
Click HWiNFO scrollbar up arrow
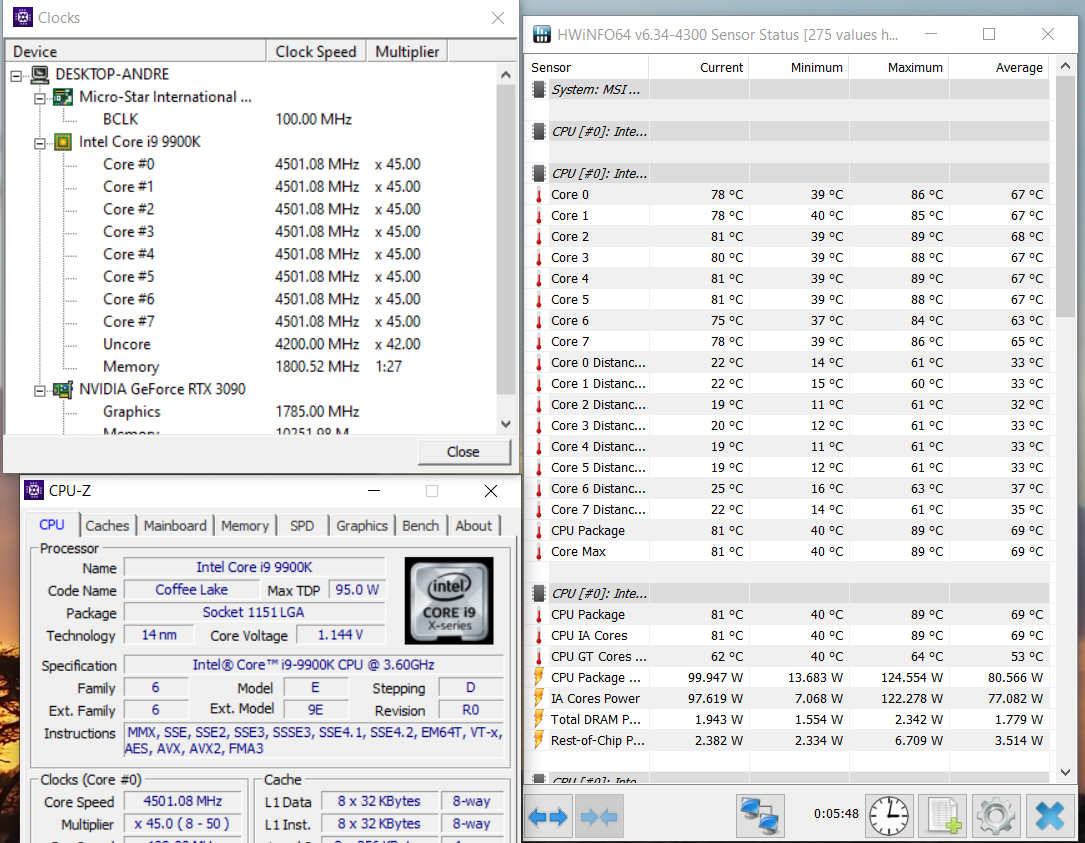pos(1065,66)
